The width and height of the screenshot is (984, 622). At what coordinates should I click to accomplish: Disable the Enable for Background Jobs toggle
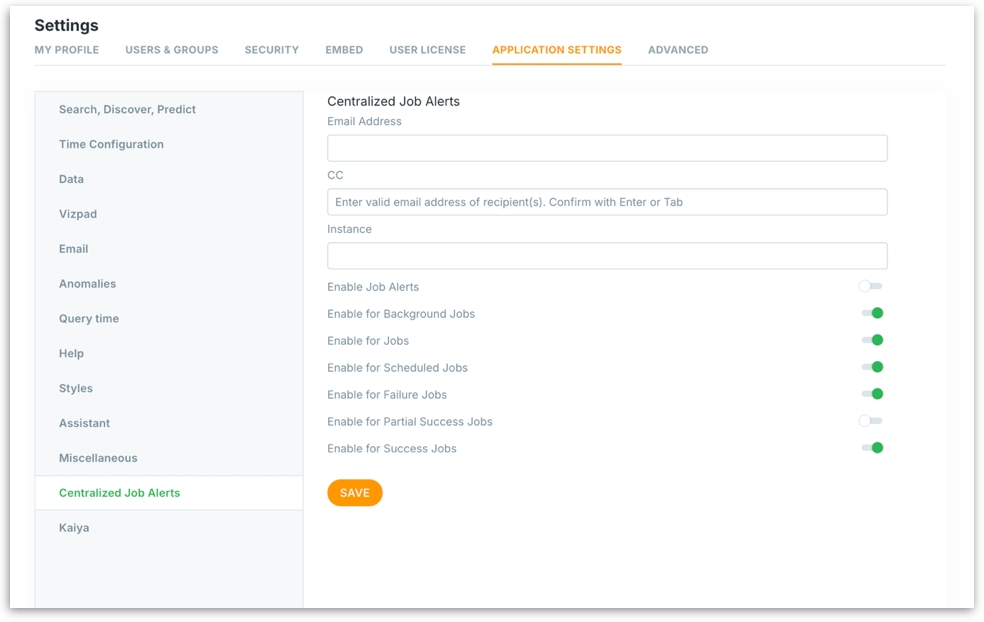coord(872,314)
